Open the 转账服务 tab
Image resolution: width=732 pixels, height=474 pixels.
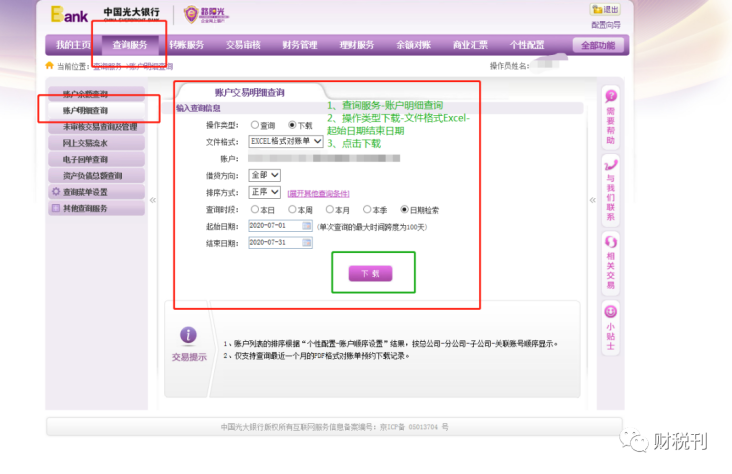186,45
